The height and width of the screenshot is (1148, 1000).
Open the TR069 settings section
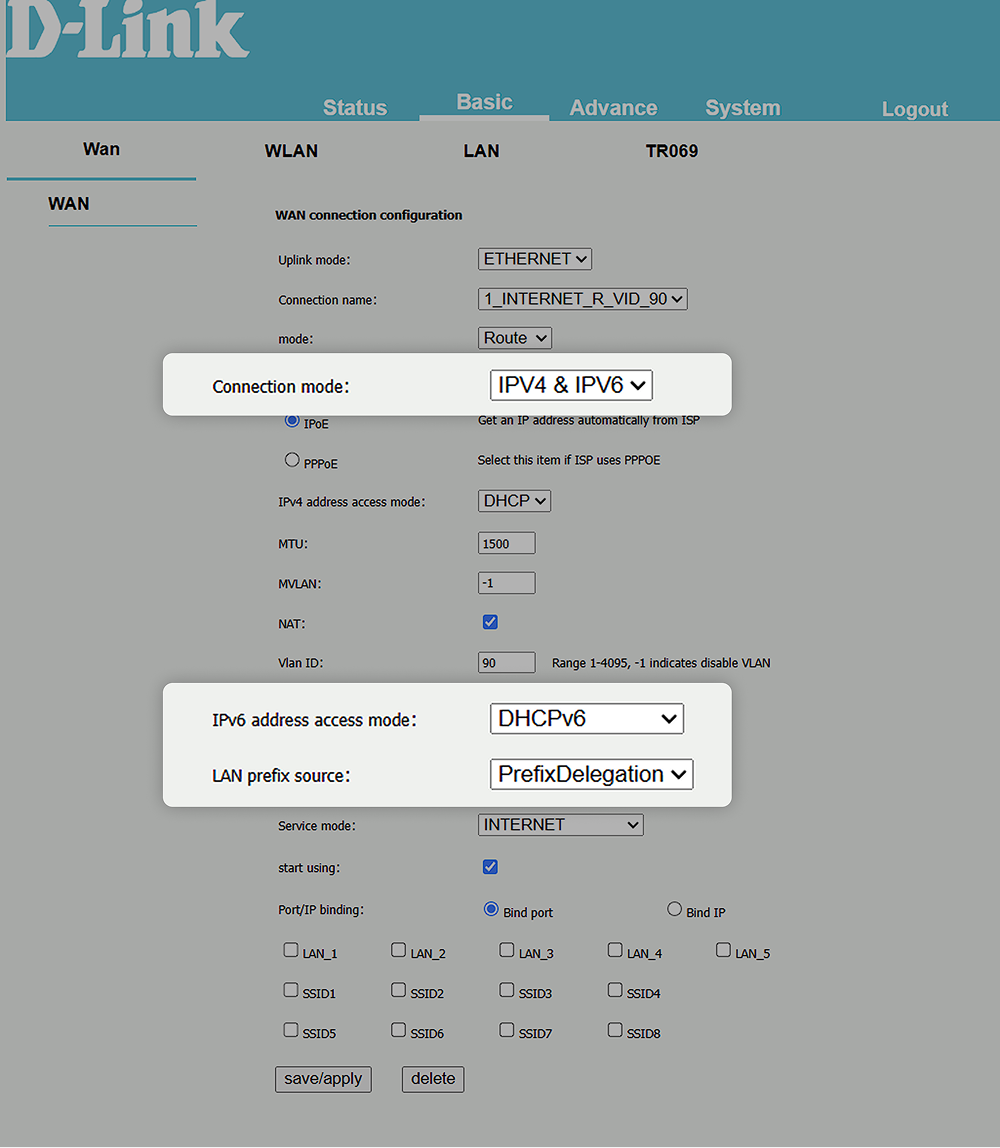click(x=671, y=151)
